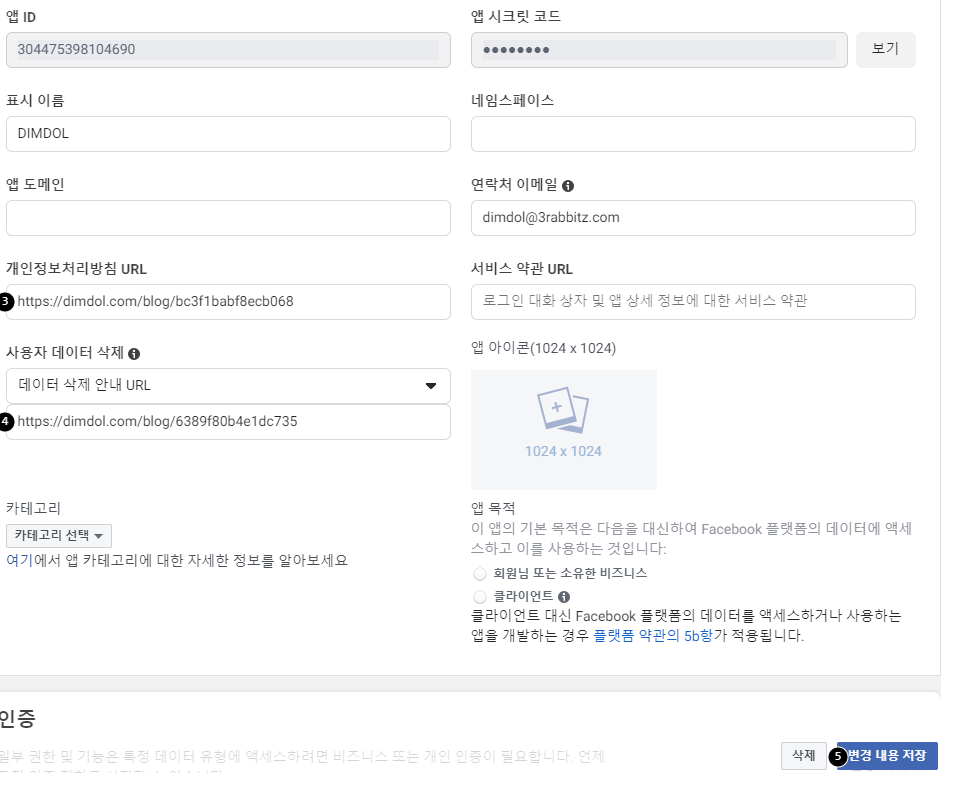The height and width of the screenshot is (796, 962).
Task: Open the 플랫폼 약관의 5b항 link
Action: (x=653, y=636)
